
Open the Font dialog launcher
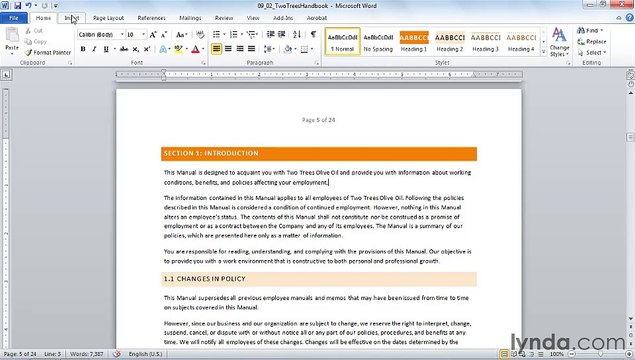(203, 63)
